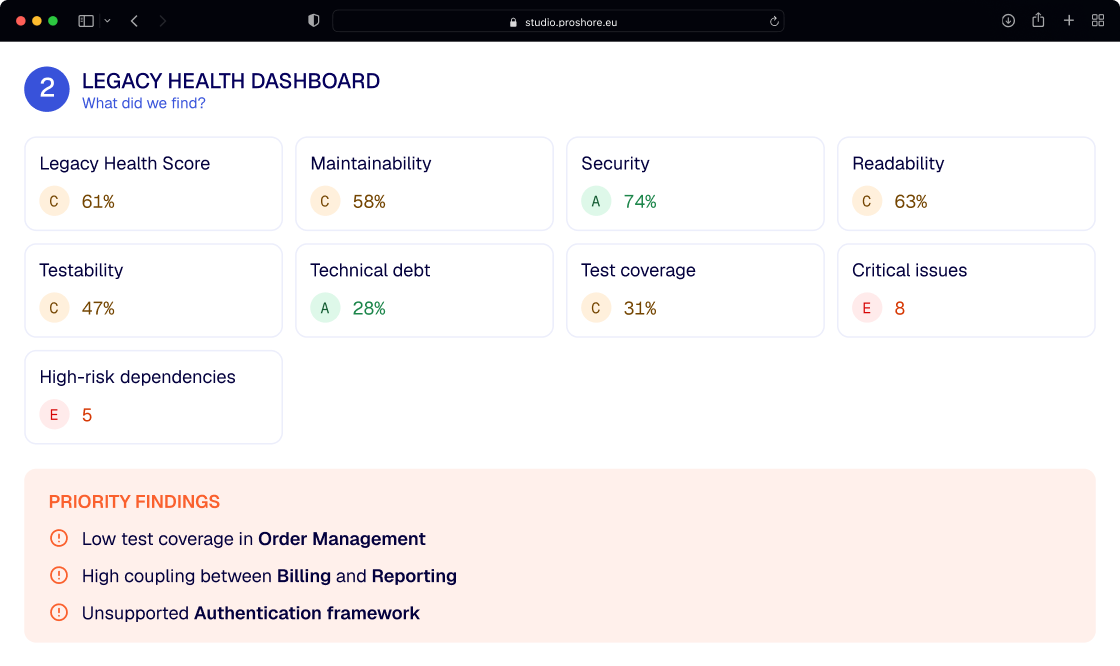Click the E grade badge in High-risk dependencies

click(54, 414)
